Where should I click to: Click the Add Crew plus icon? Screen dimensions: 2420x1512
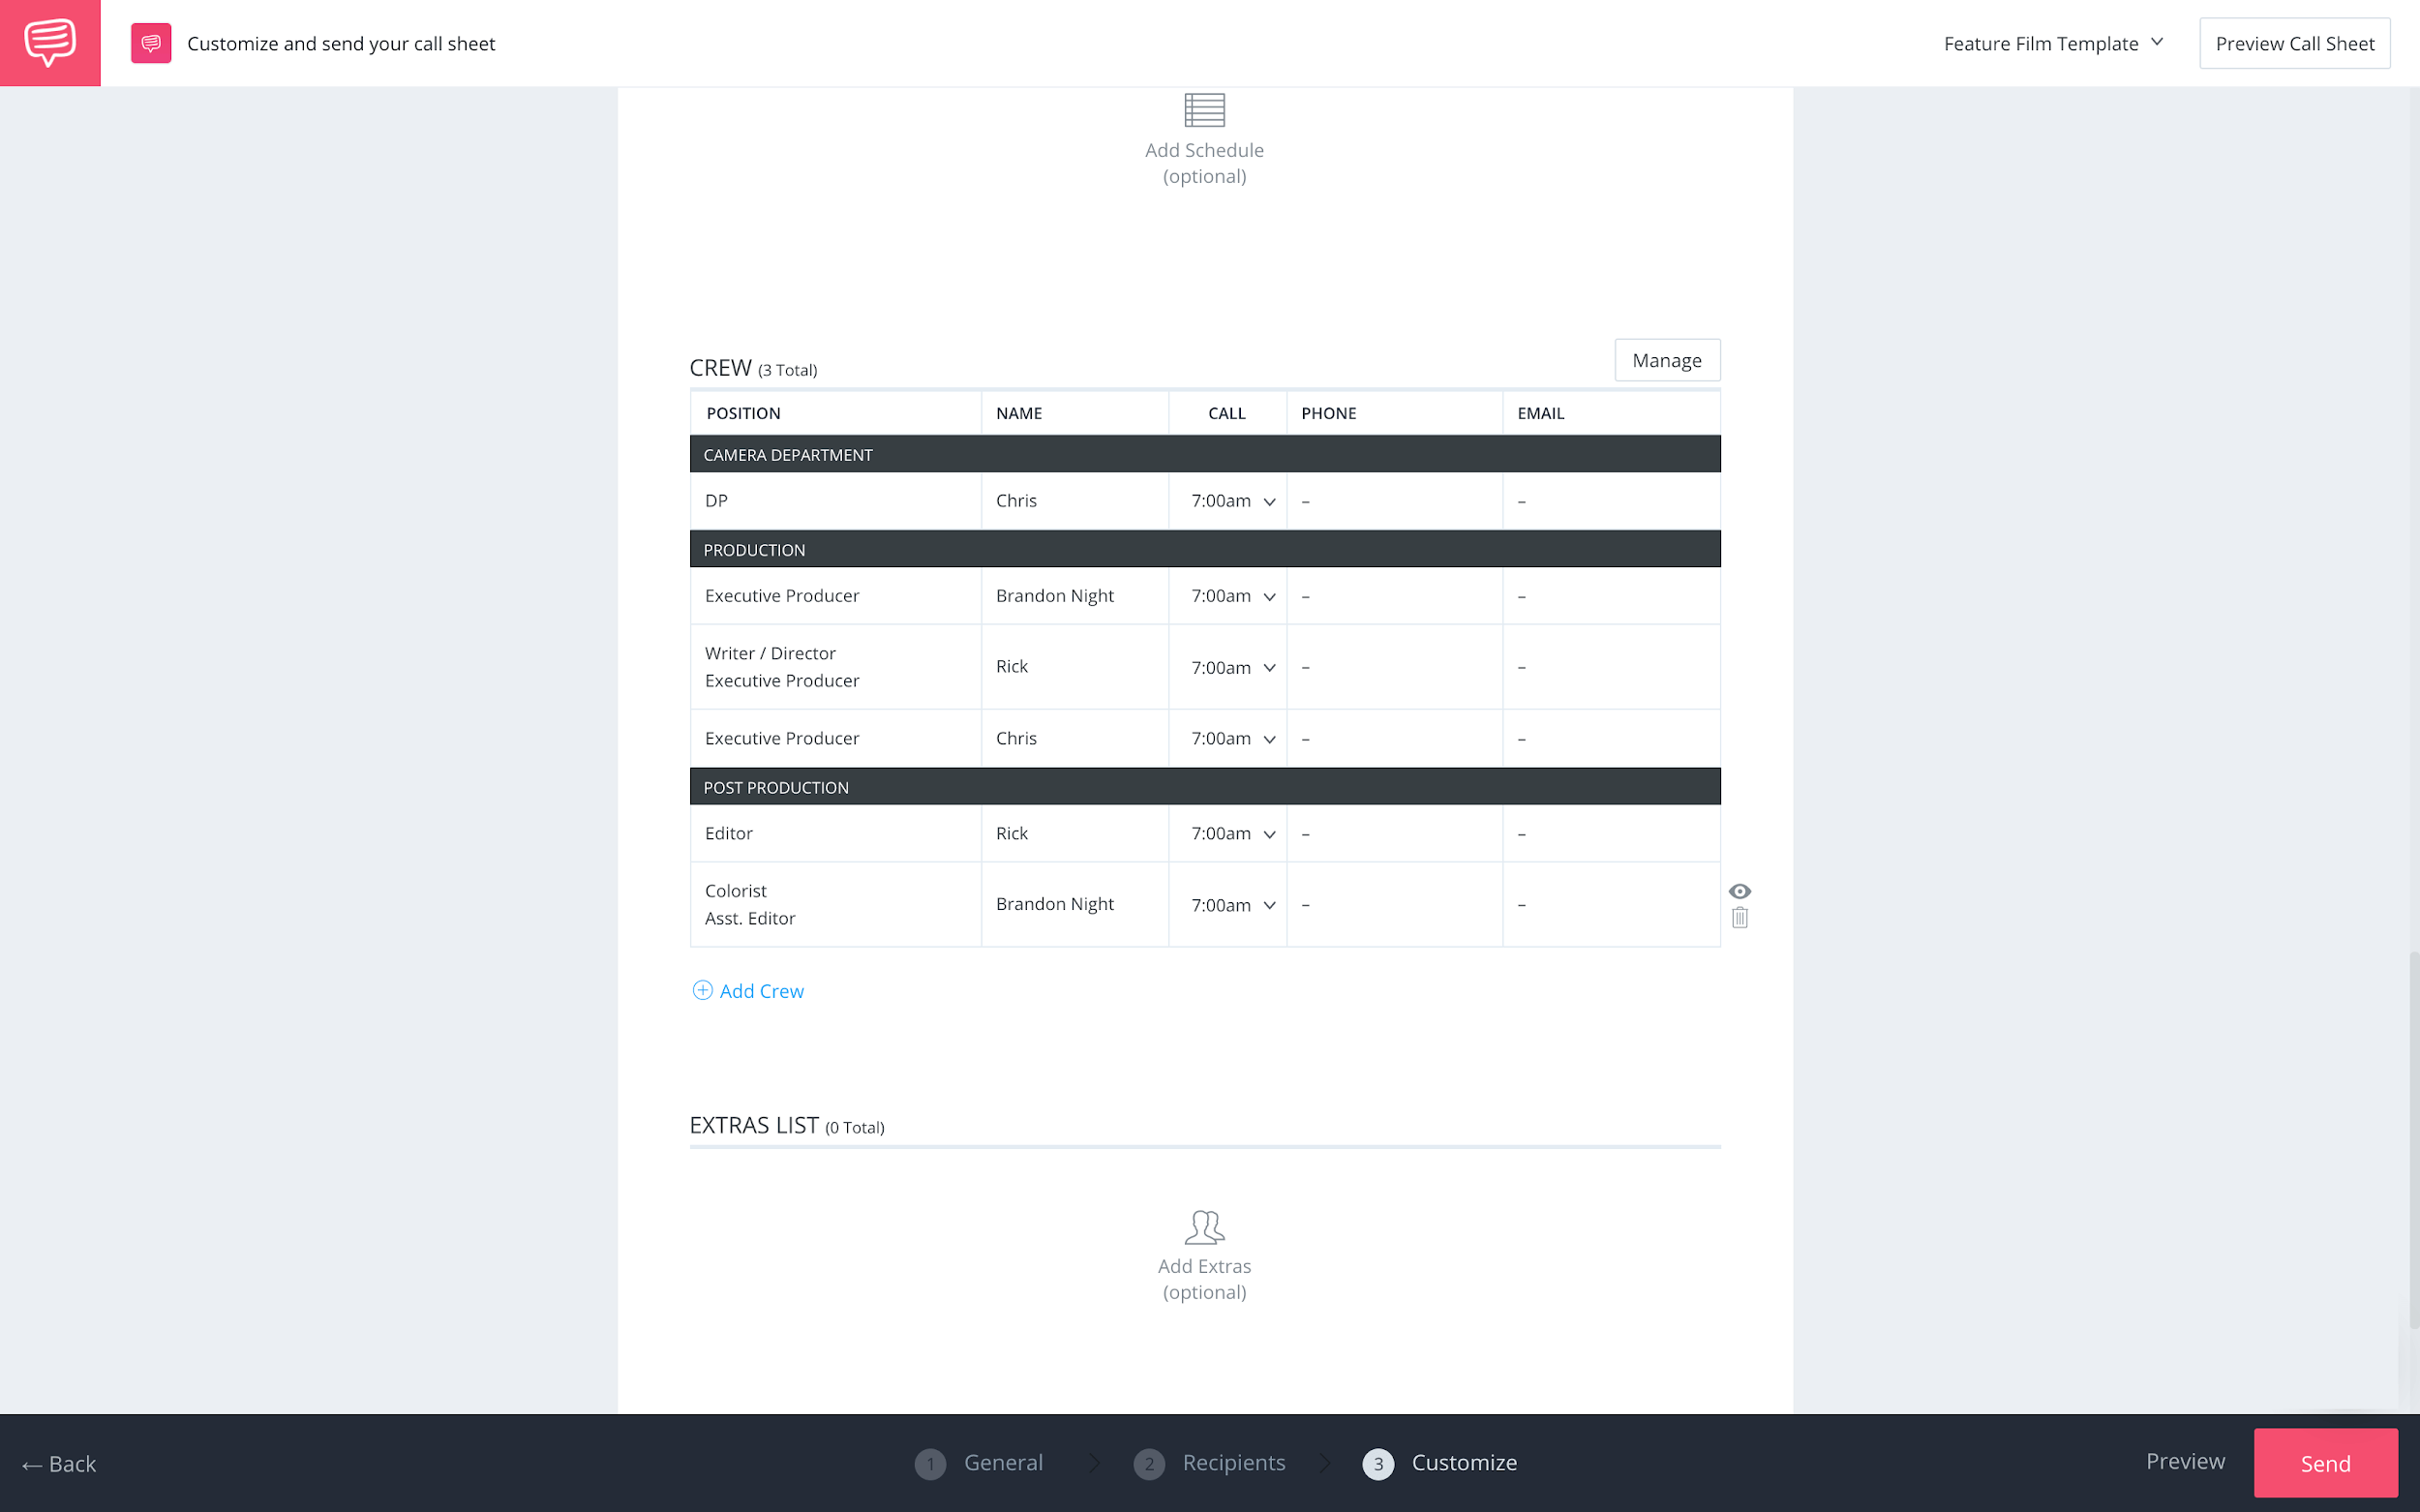(702, 989)
